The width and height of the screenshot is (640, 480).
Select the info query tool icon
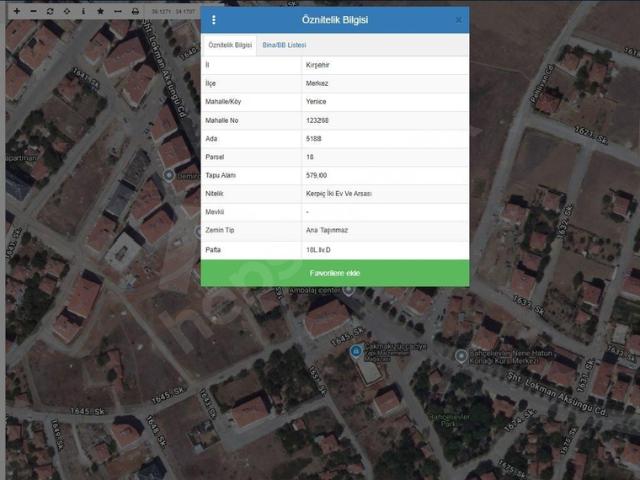pyautogui.click(x=83, y=11)
